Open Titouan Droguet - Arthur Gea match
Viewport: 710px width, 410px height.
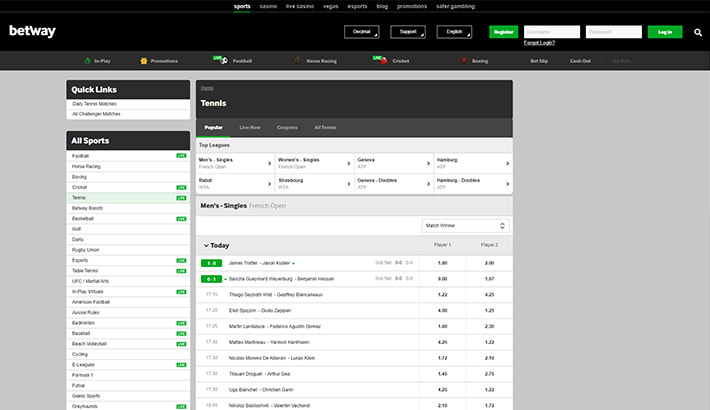259,374
